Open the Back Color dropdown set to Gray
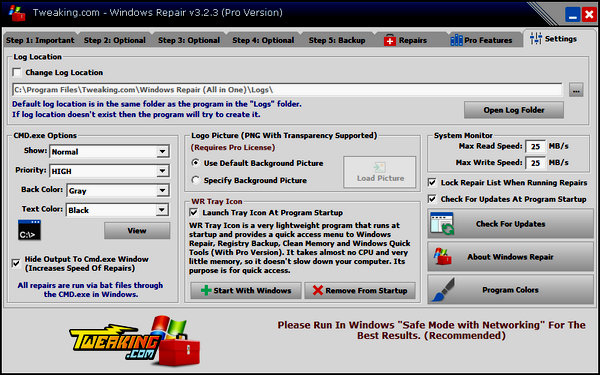The width and height of the screenshot is (600, 375). pyautogui.click(x=117, y=191)
